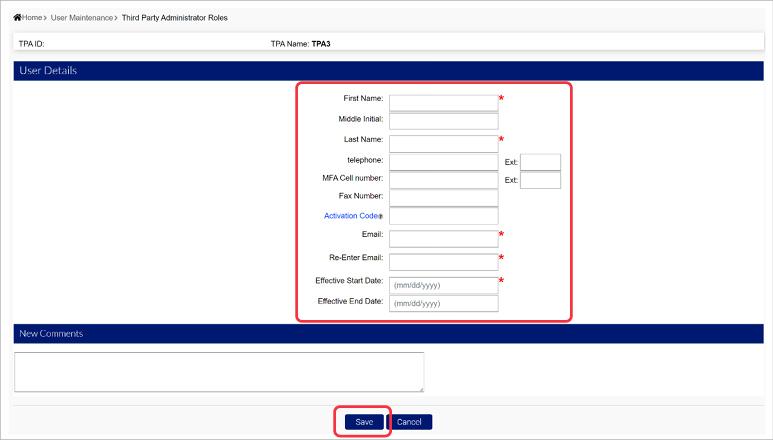Select the MFA Cell number field
Viewport: 773px width, 440px height.
[443, 180]
